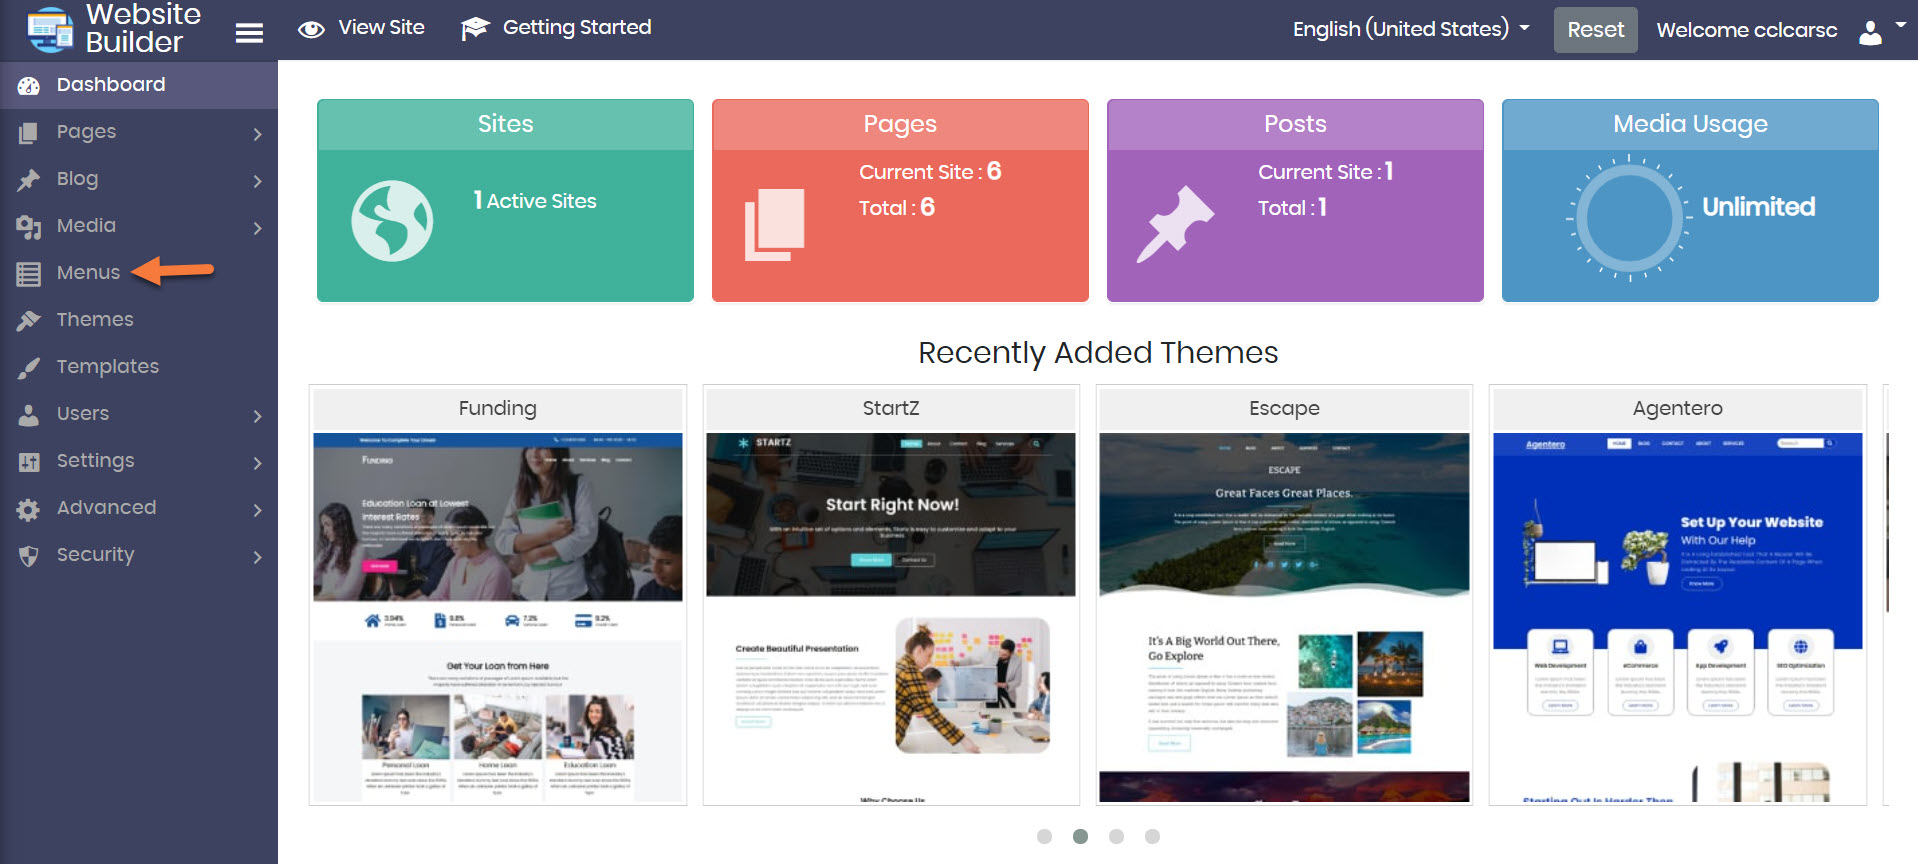Go to Templates in the sidebar
This screenshot has height=864, width=1918.
point(107,367)
